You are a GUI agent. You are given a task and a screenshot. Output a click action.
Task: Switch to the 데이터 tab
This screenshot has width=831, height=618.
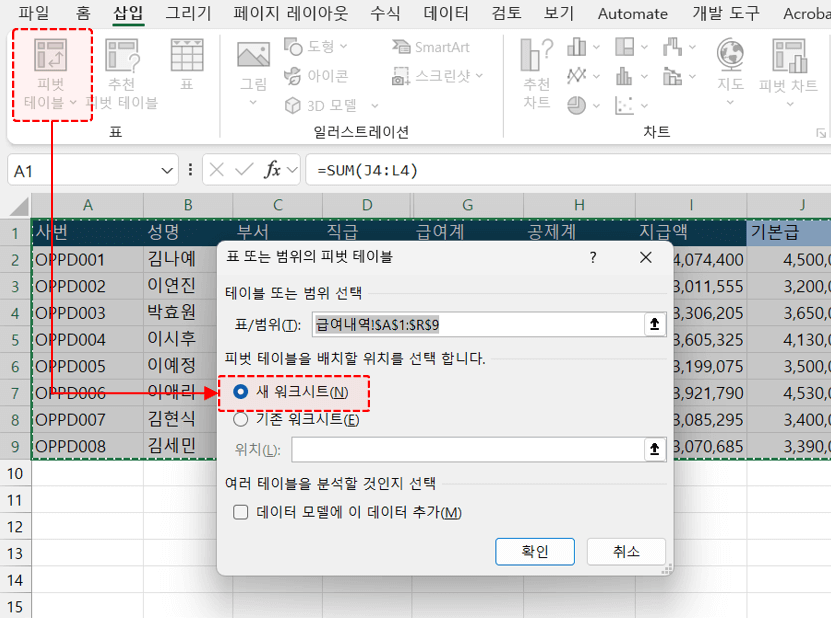[x=446, y=13]
